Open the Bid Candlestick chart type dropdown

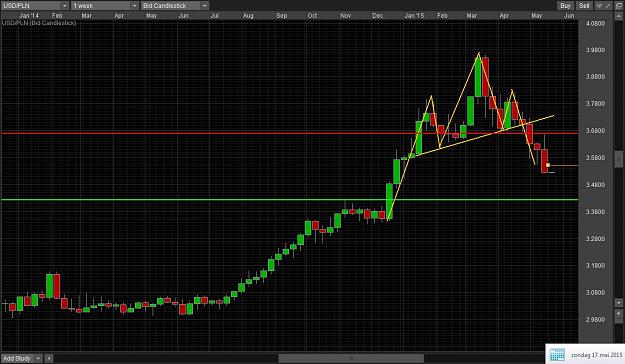pos(175,6)
